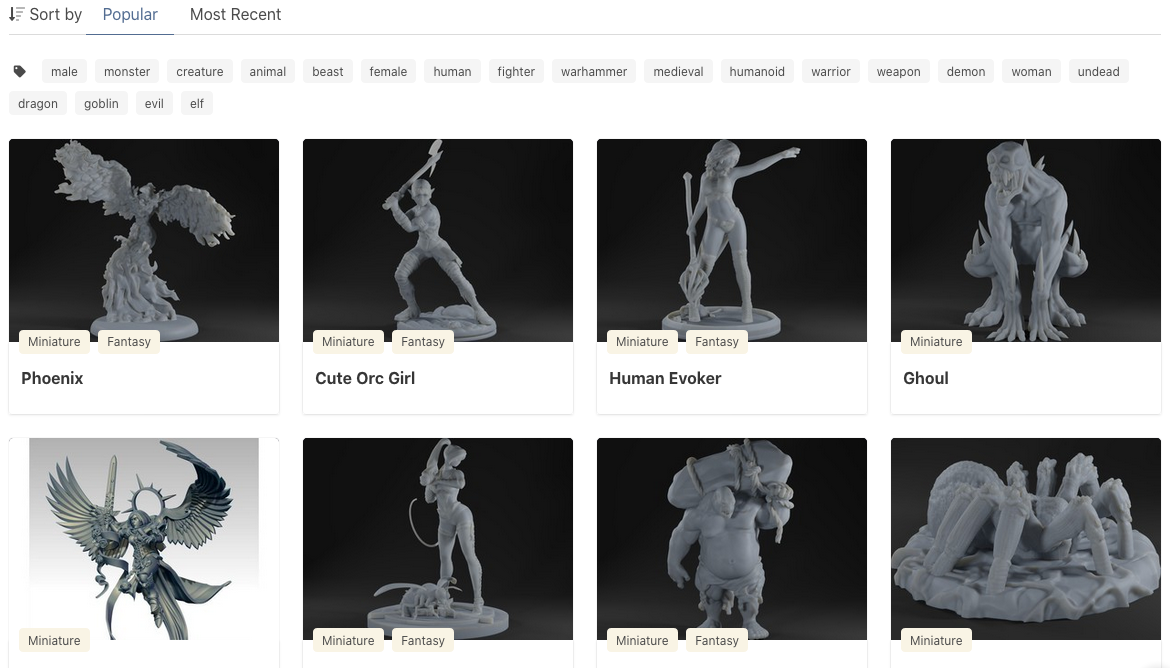
Task: Select the goblin tag
Action: pos(101,104)
